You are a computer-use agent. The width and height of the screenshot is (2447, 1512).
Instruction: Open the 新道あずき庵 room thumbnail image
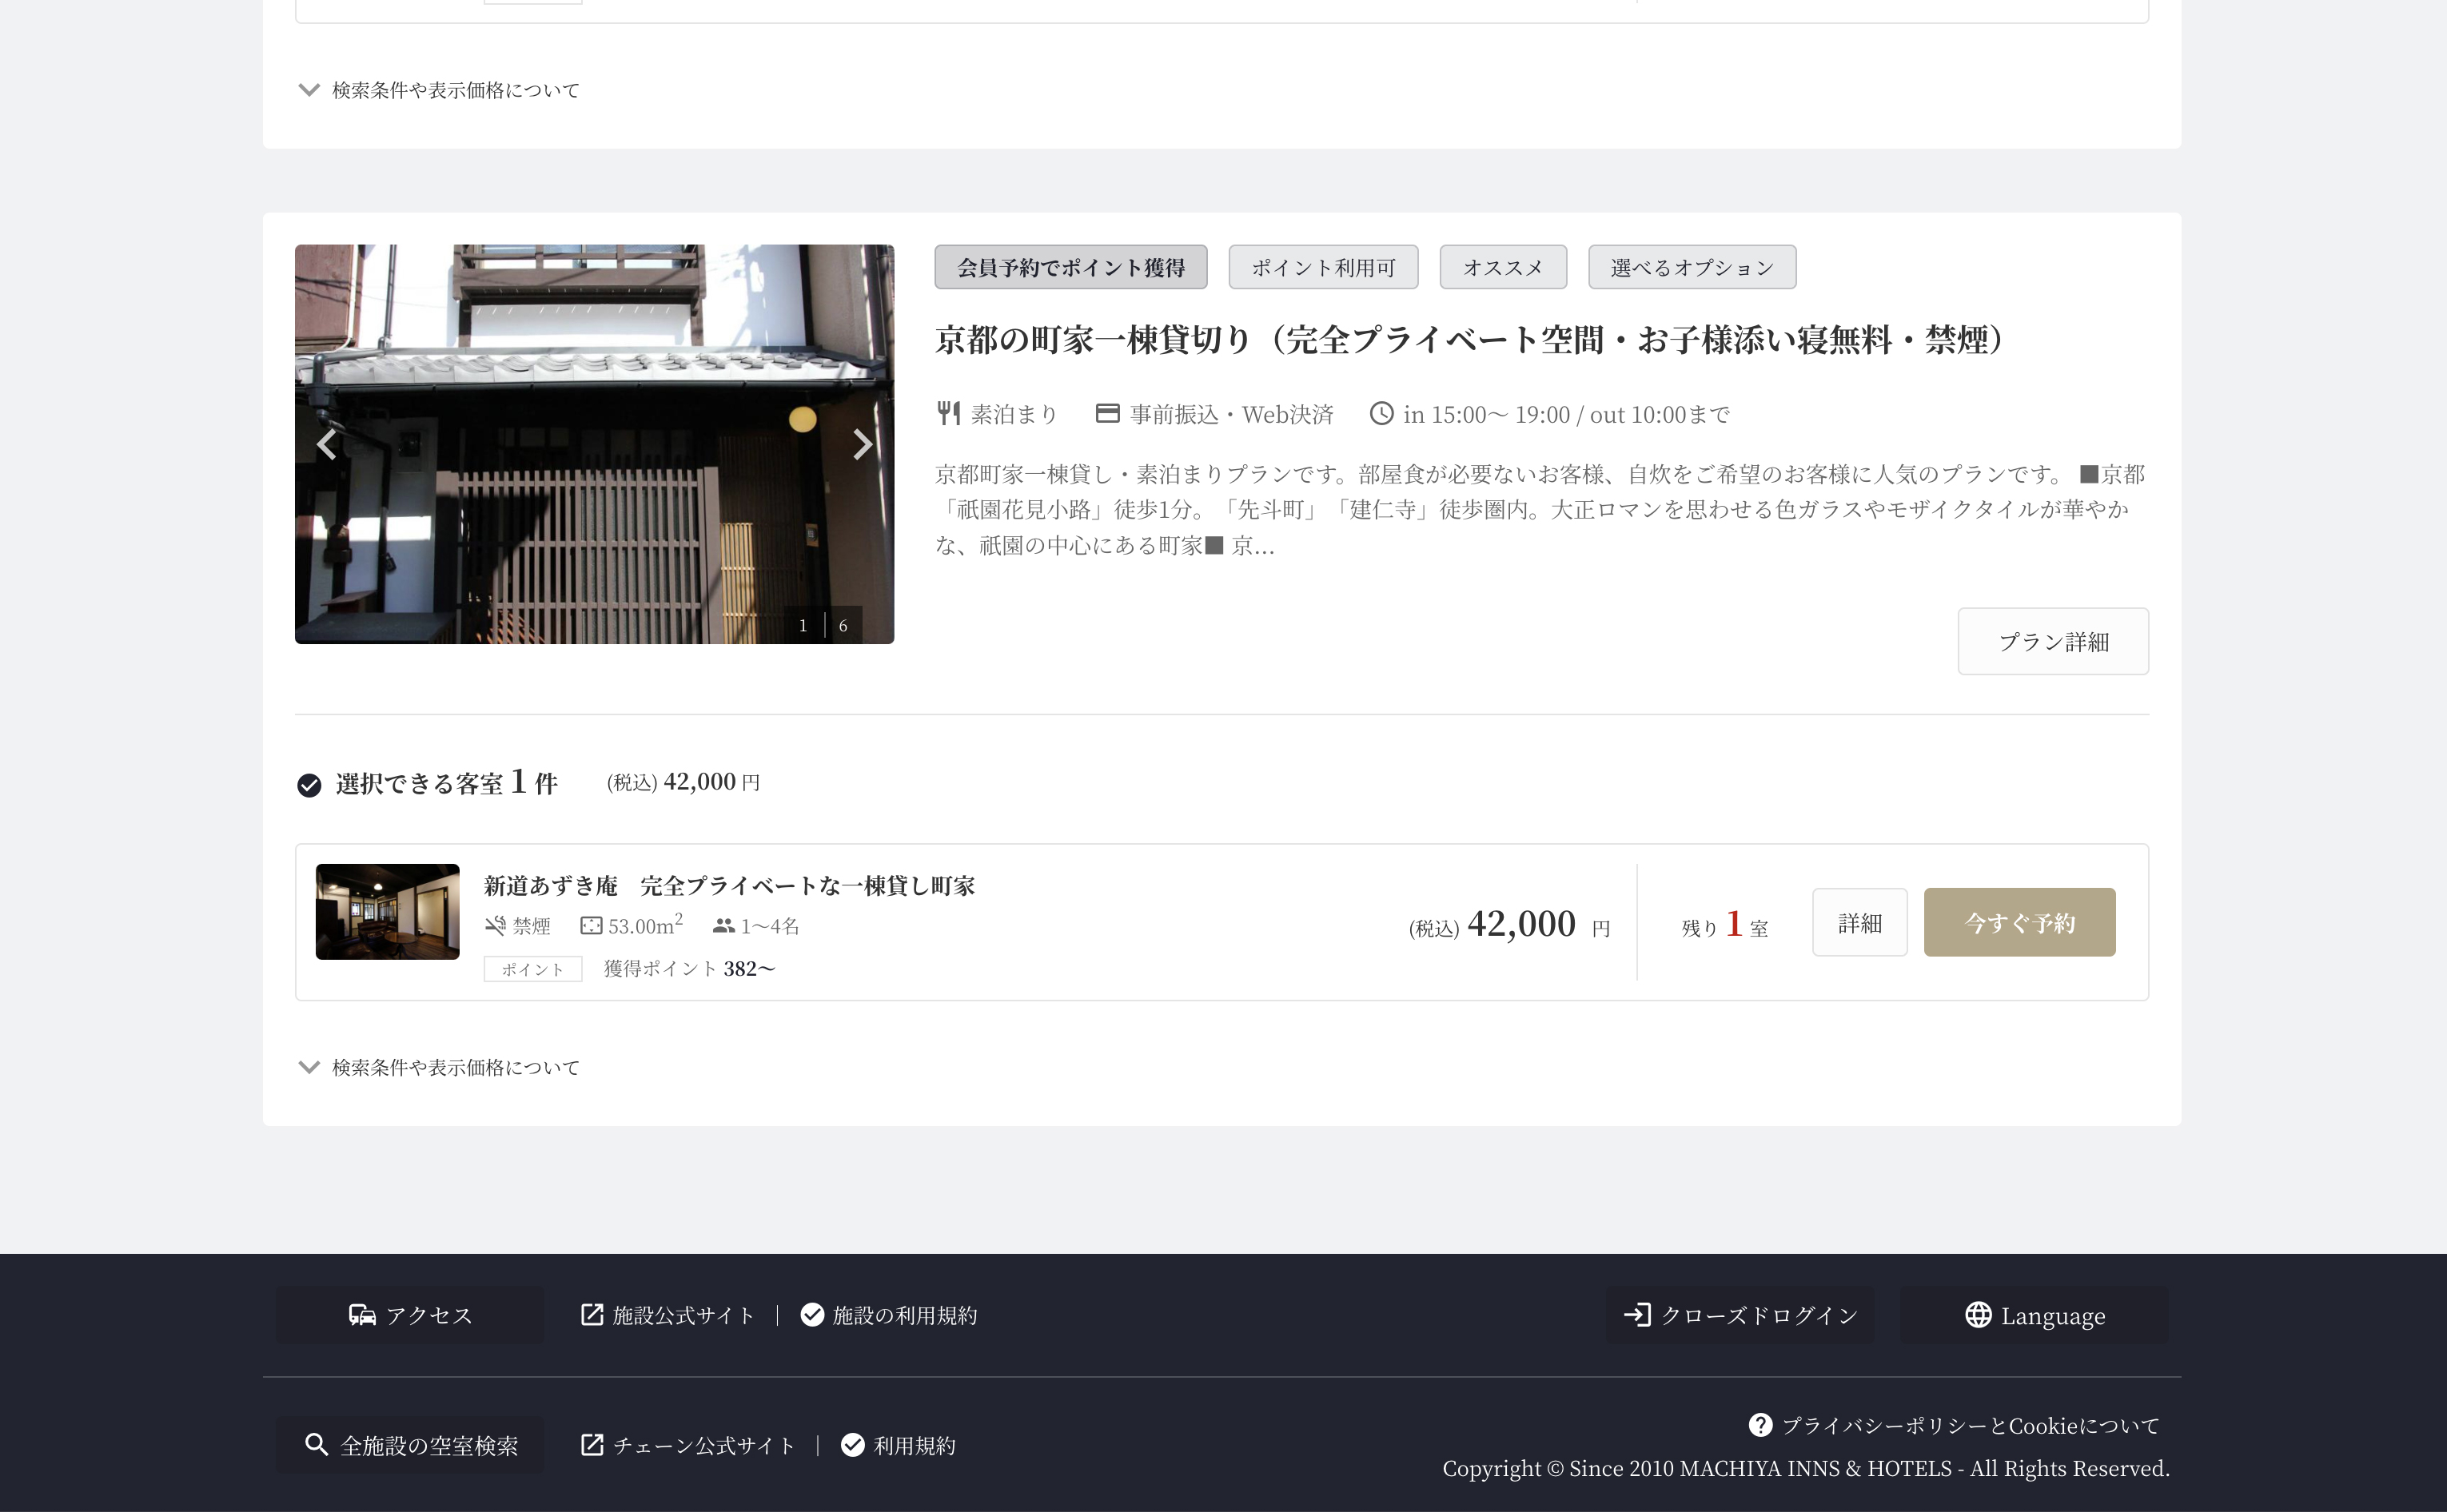click(x=387, y=912)
